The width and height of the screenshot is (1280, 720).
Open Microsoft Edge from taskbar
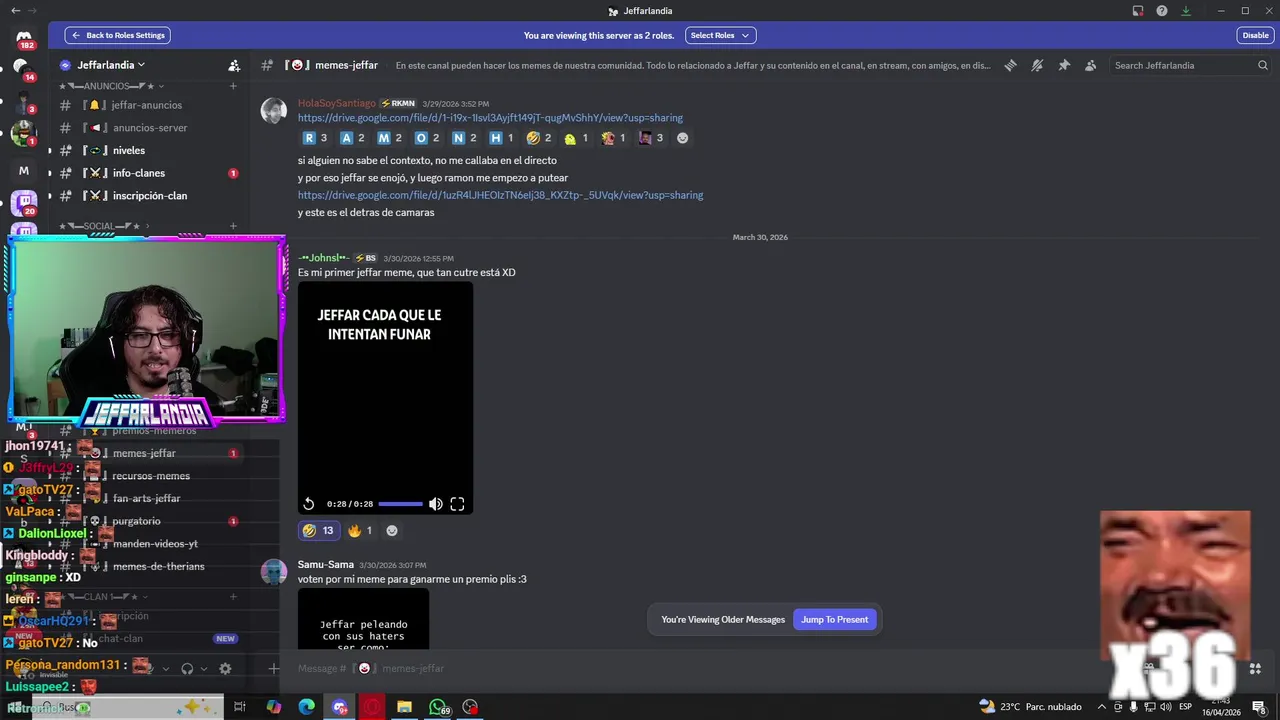coord(307,707)
